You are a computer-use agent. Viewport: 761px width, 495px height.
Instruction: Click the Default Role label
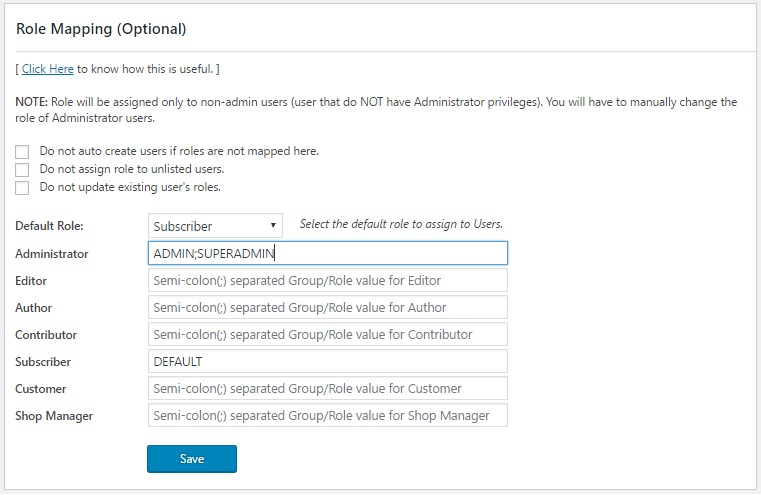click(x=50, y=226)
